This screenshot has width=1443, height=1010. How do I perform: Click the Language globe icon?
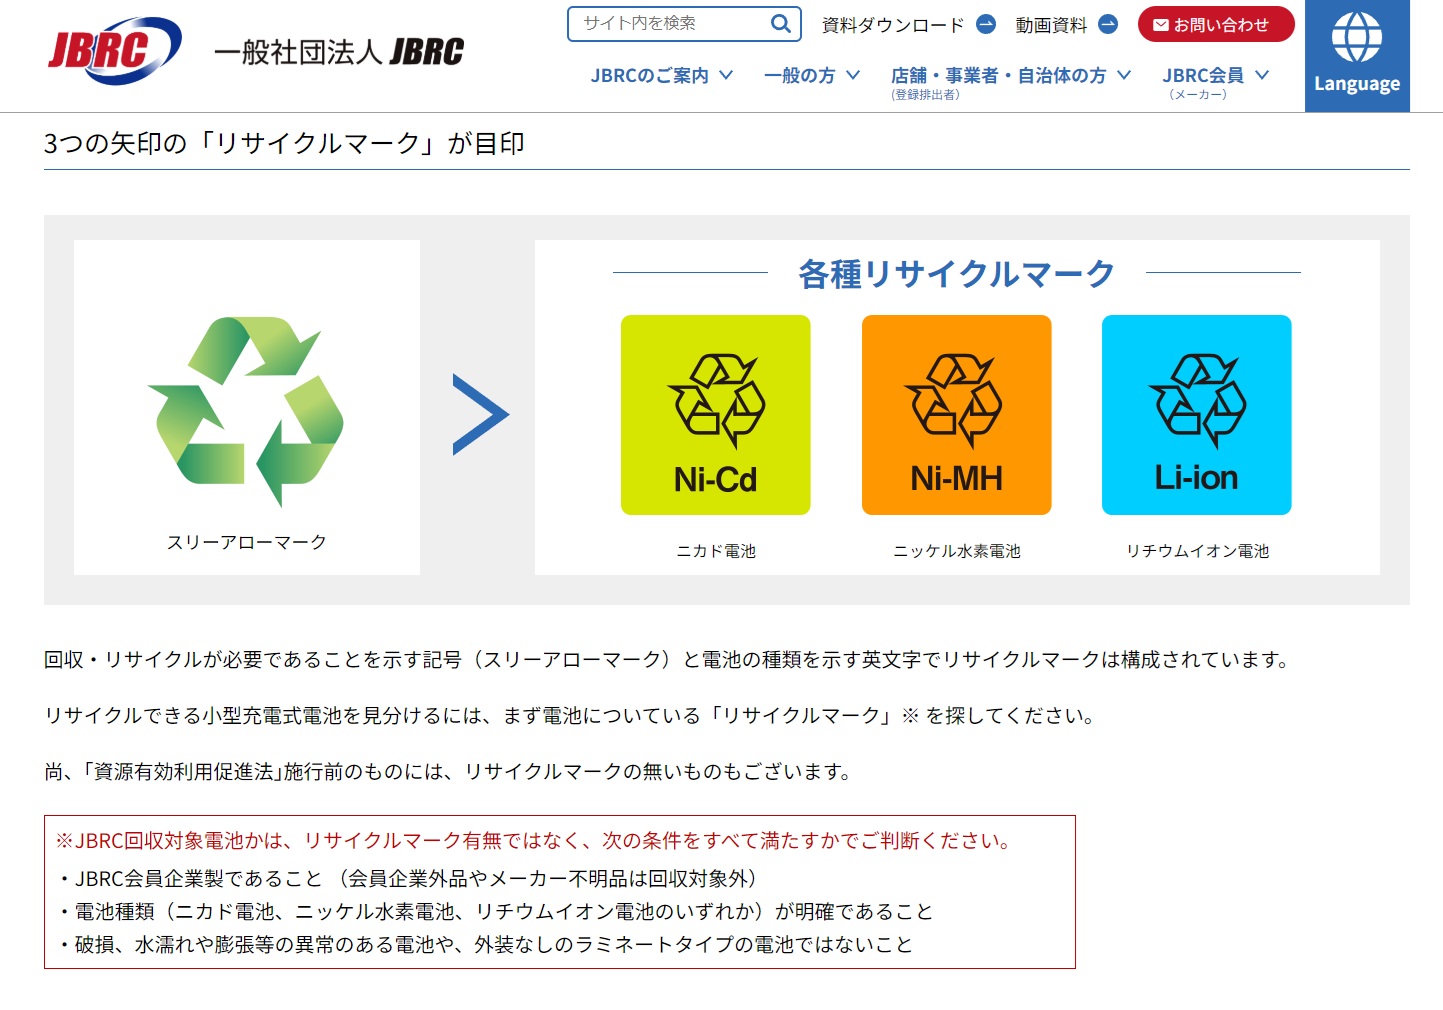[x=1356, y=38]
